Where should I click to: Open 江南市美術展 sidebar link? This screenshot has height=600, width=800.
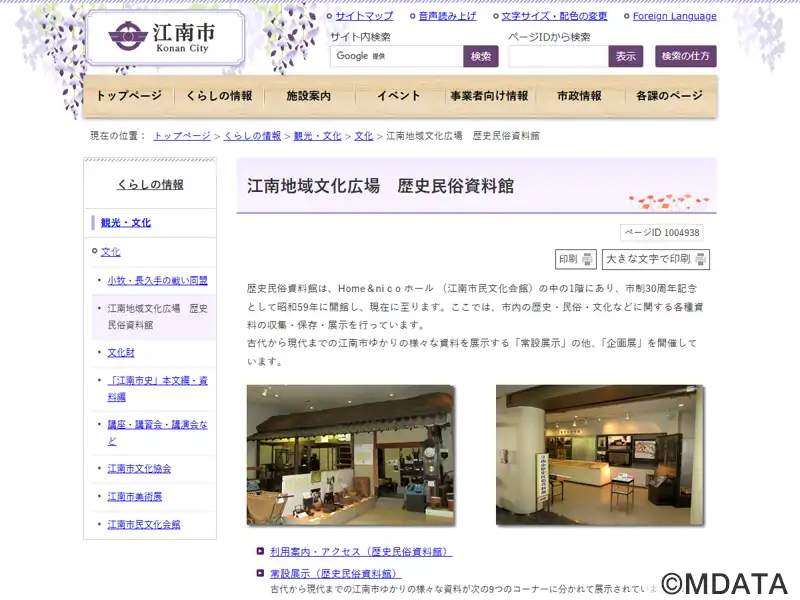point(135,496)
